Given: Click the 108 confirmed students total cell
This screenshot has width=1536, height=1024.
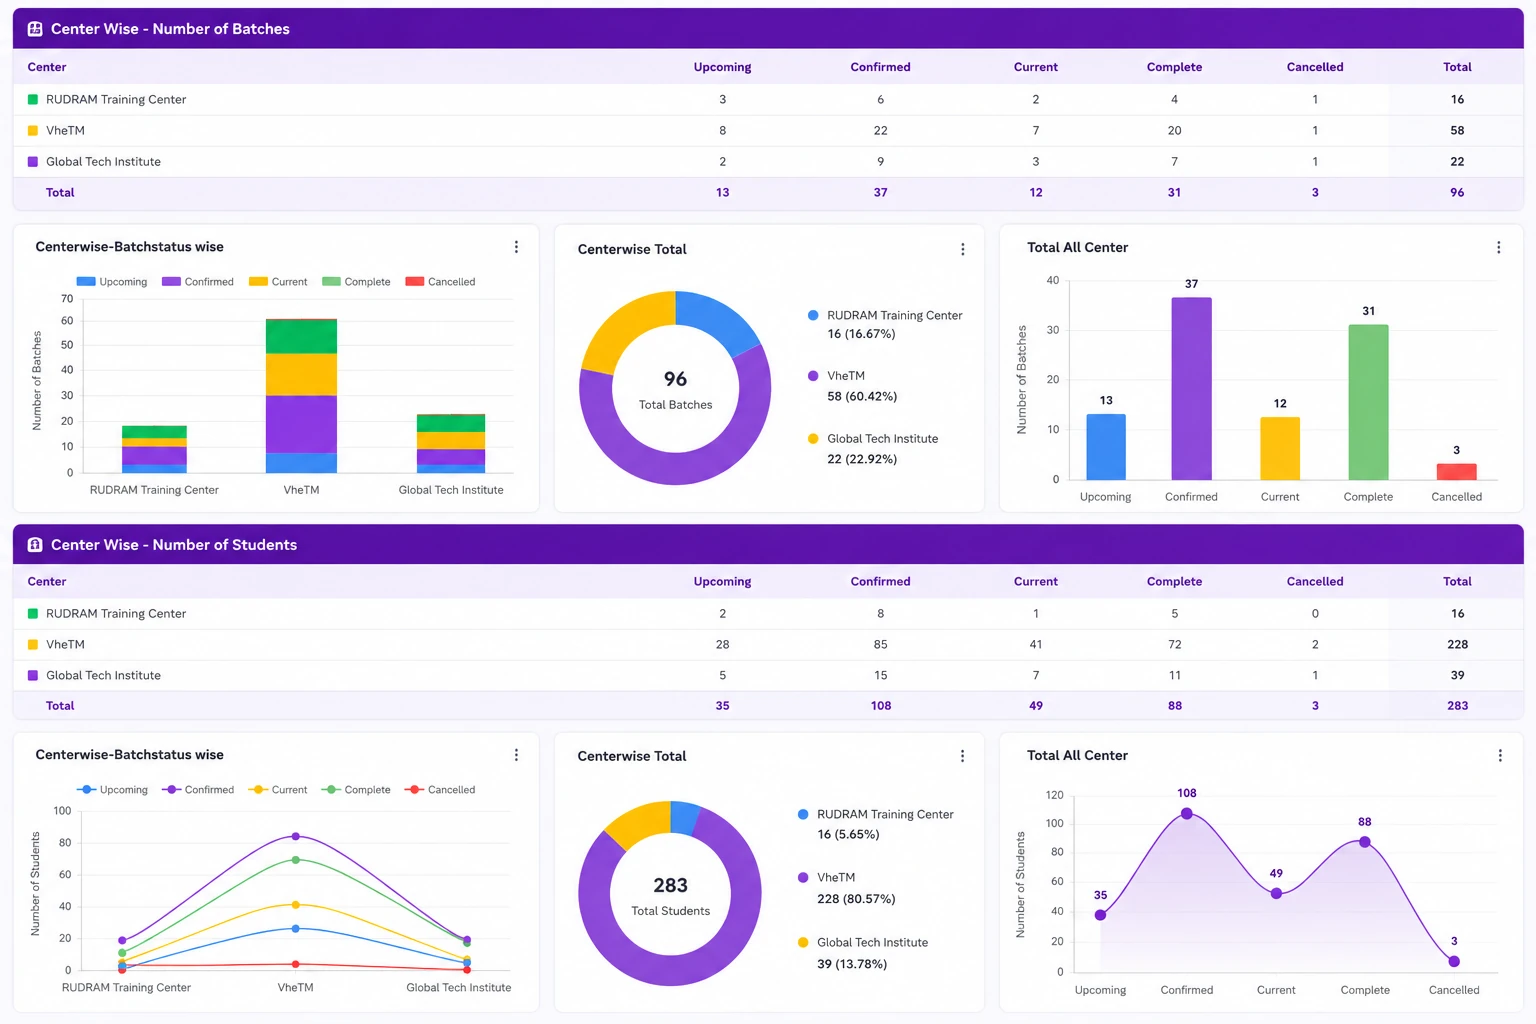Looking at the screenshot, I should pyautogui.click(x=880, y=705).
